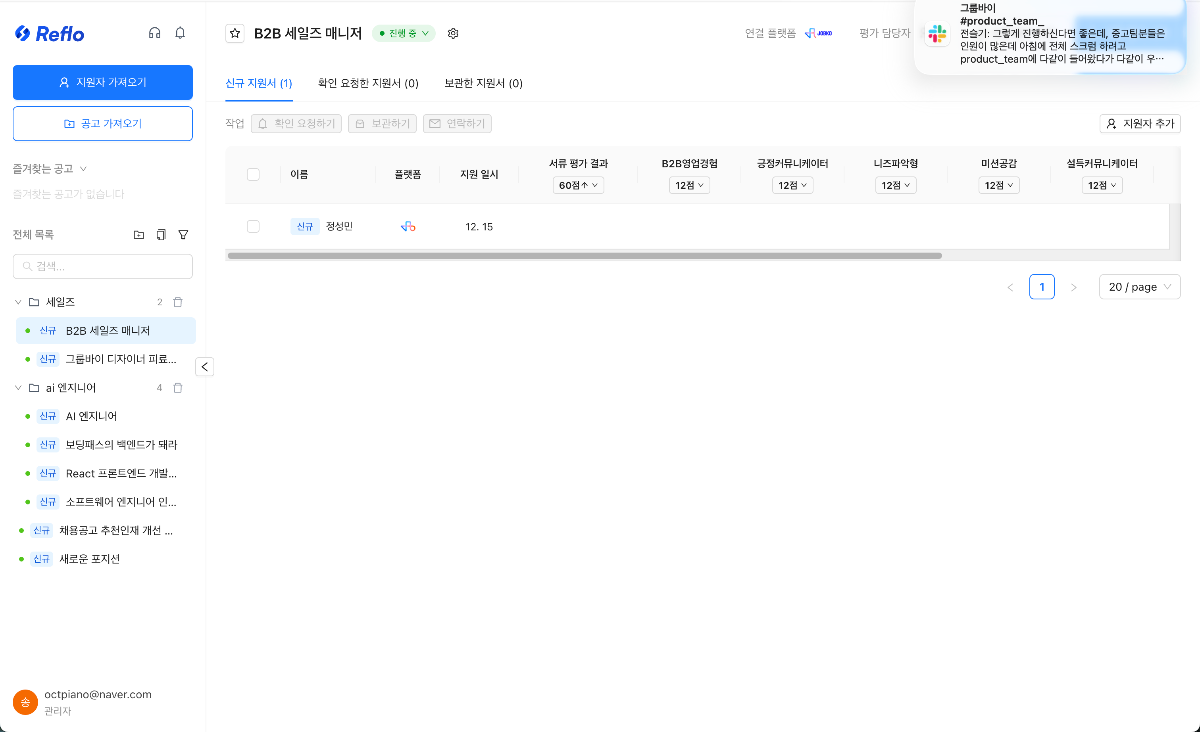The width and height of the screenshot is (1200, 732).
Task: Check the duplicate pages icon near 전체 목록
Action: (x=161, y=233)
